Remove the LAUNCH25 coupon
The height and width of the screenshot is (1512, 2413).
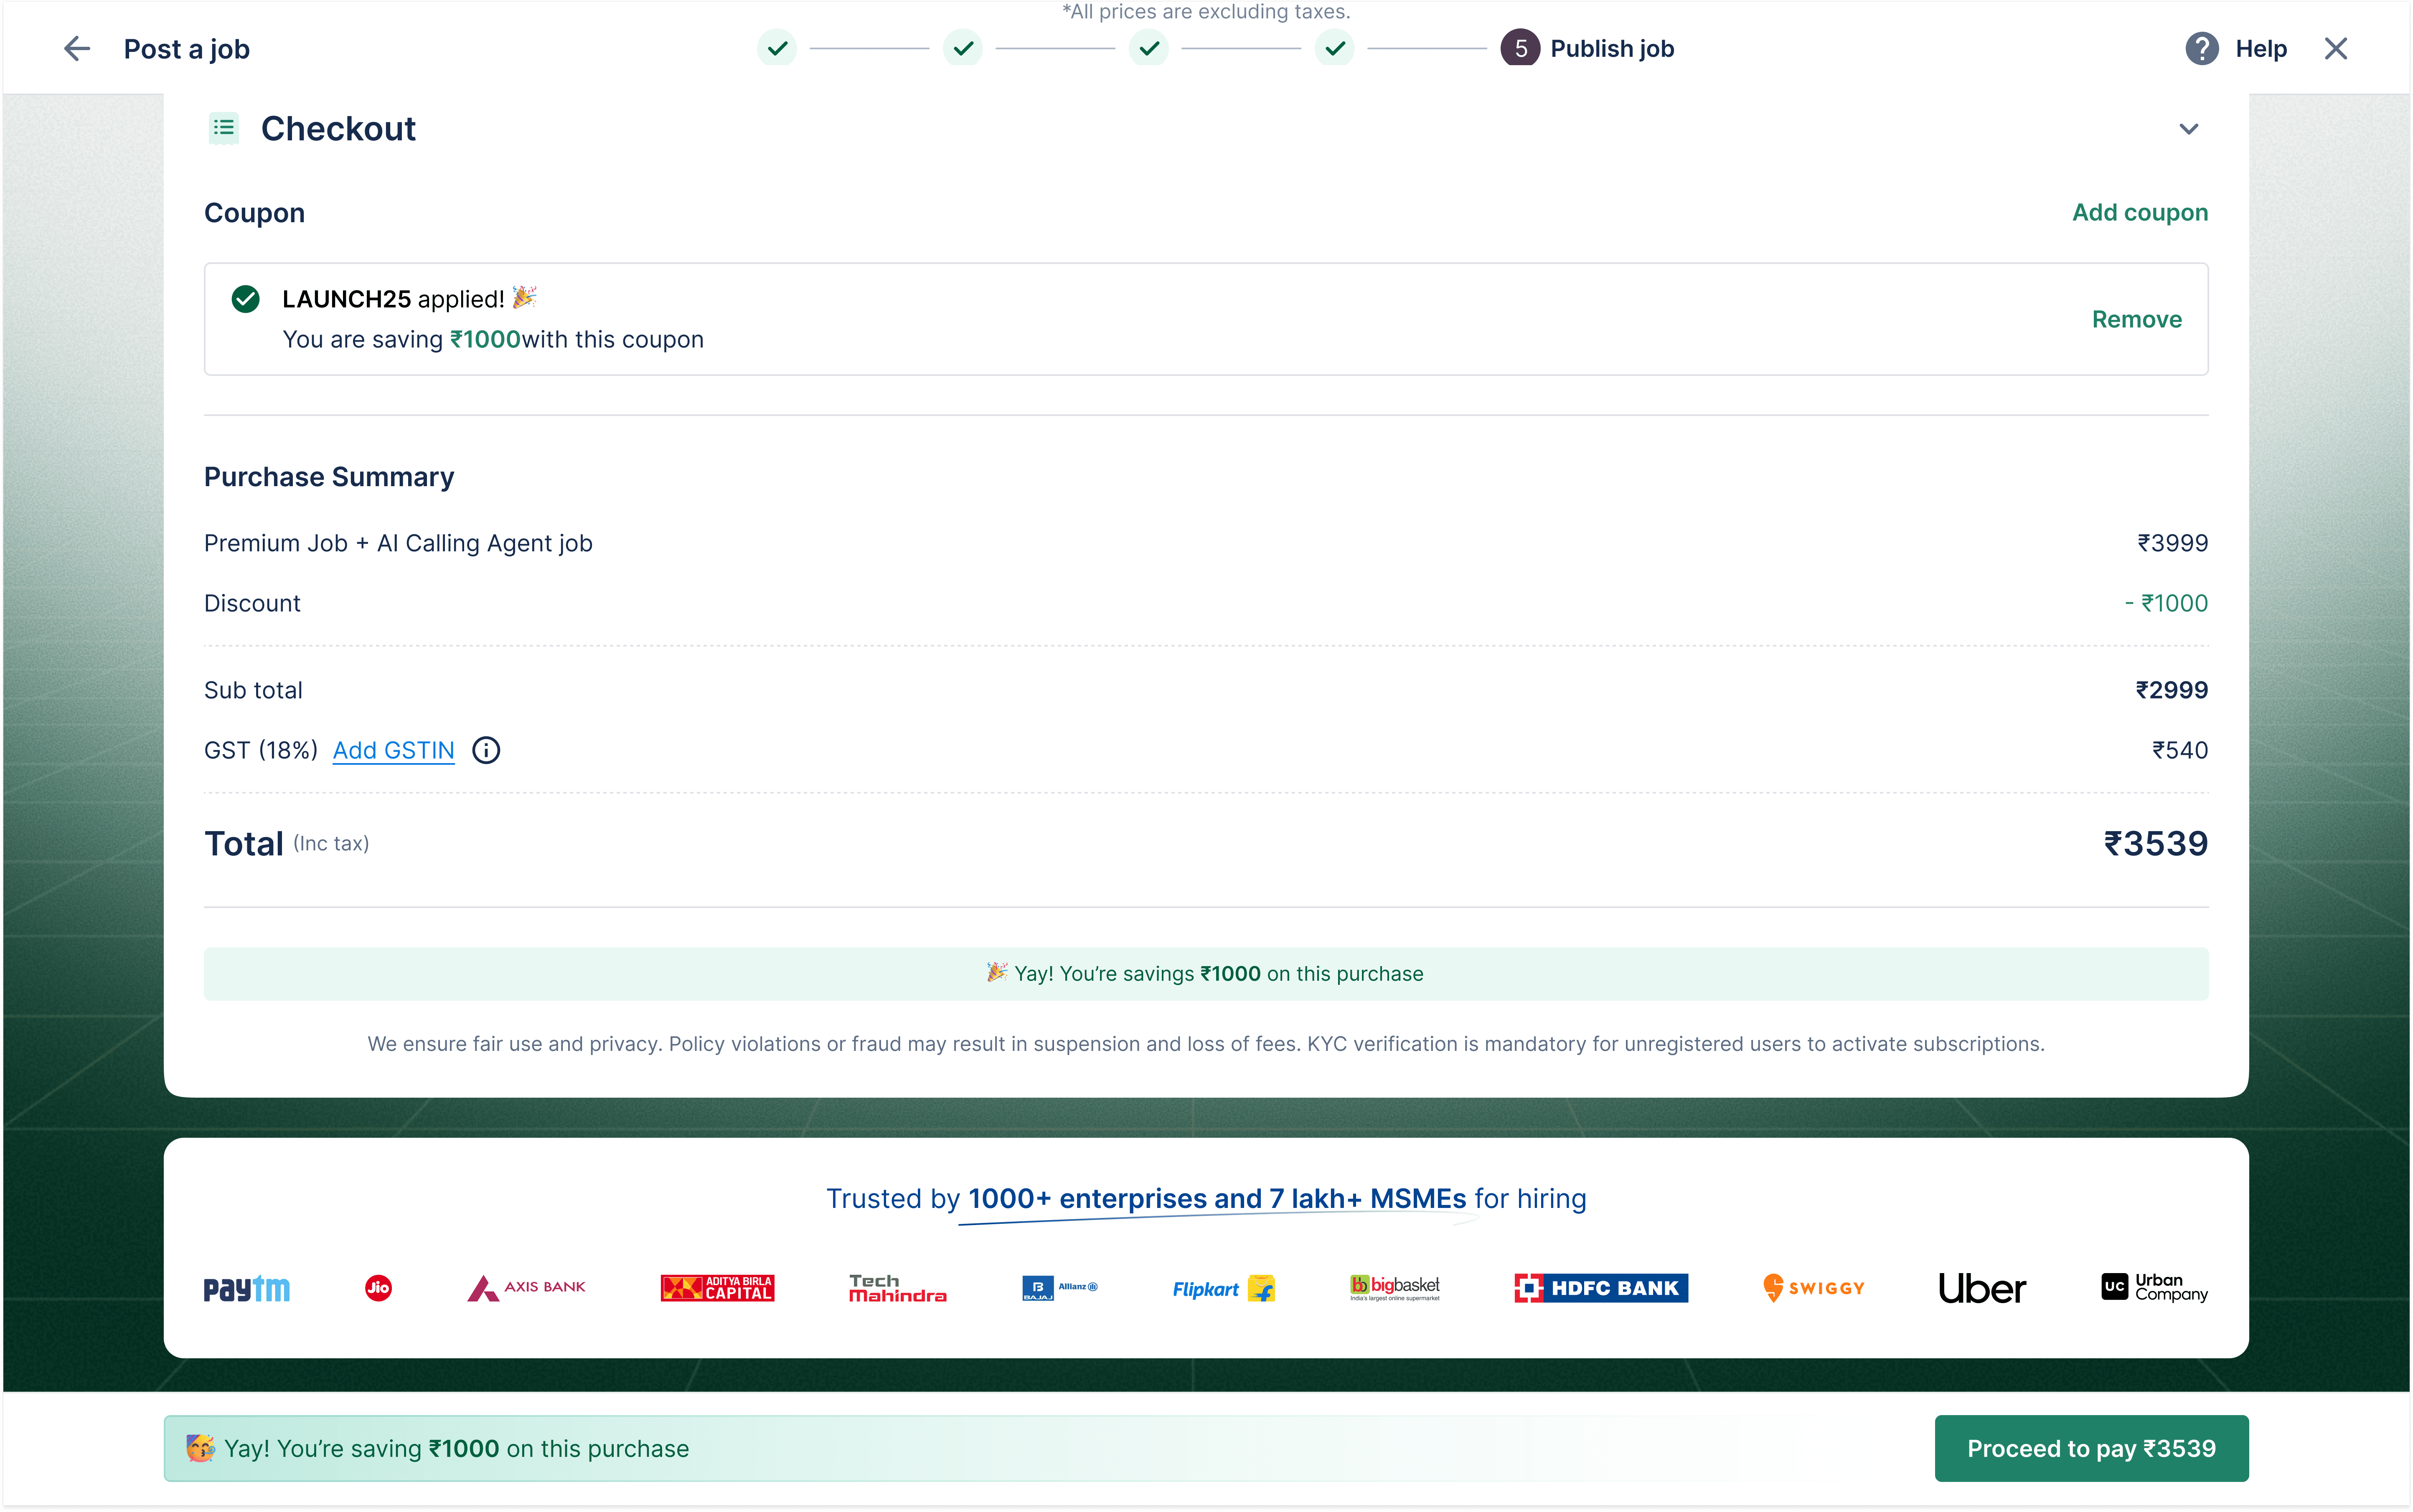coord(2137,320)
